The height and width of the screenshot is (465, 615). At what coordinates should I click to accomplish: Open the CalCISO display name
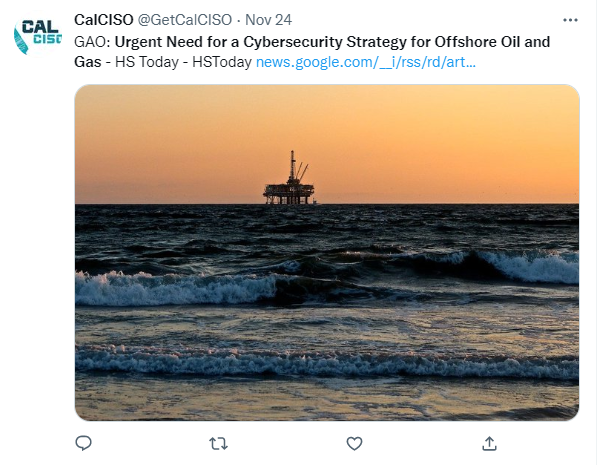[x=104, y=20]
